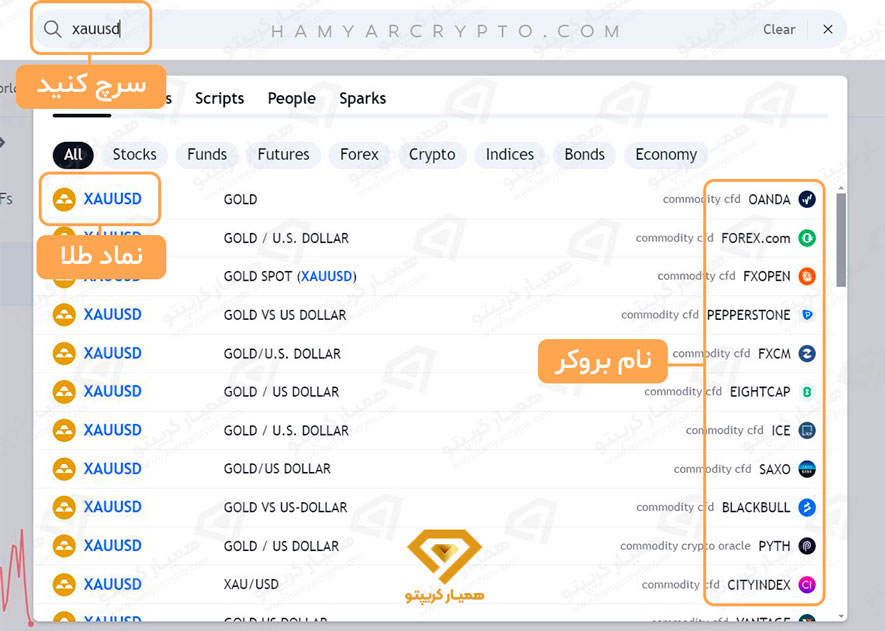Select the Stocks filter chip
Viewport: 885px width, 631px height.
134,154
